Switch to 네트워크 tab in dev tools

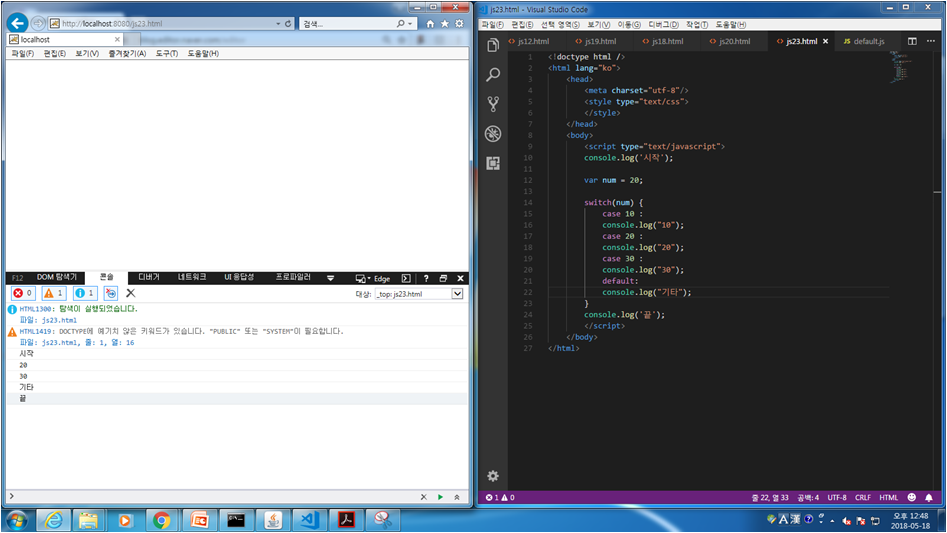point(192,277)
